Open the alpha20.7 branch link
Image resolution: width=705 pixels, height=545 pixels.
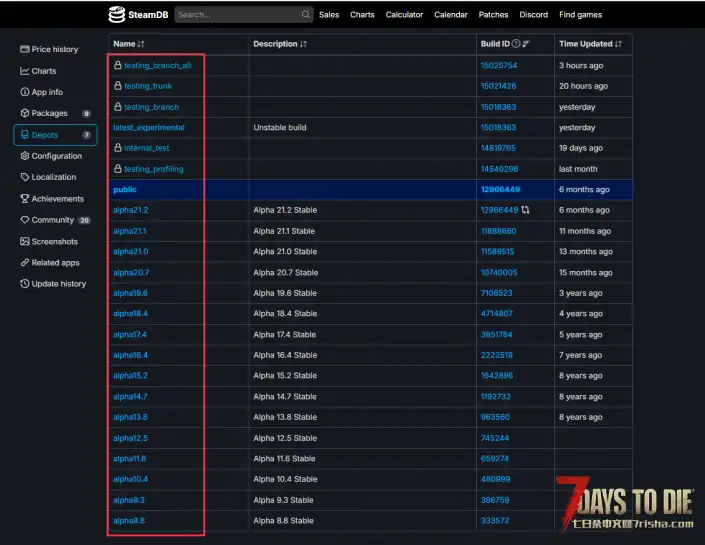pyautogui.click(x=131, y=272)
